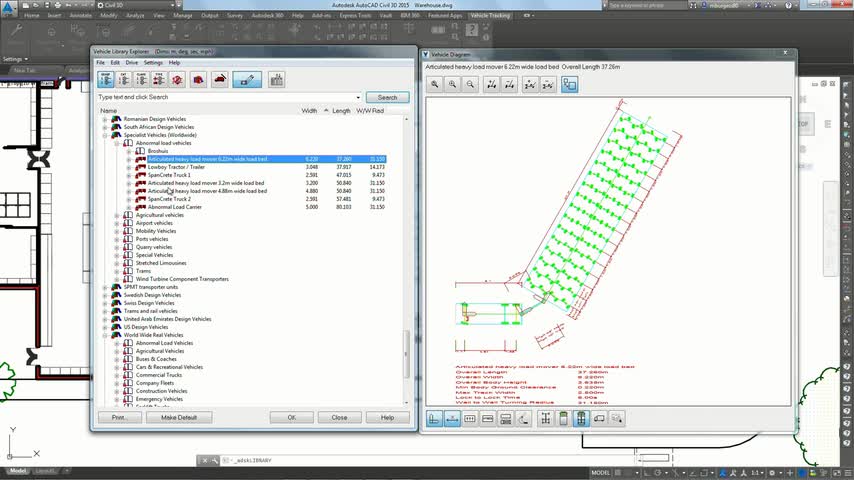Open the Settings menu in library explorer
854x480 pixels.
pos(153,63)
